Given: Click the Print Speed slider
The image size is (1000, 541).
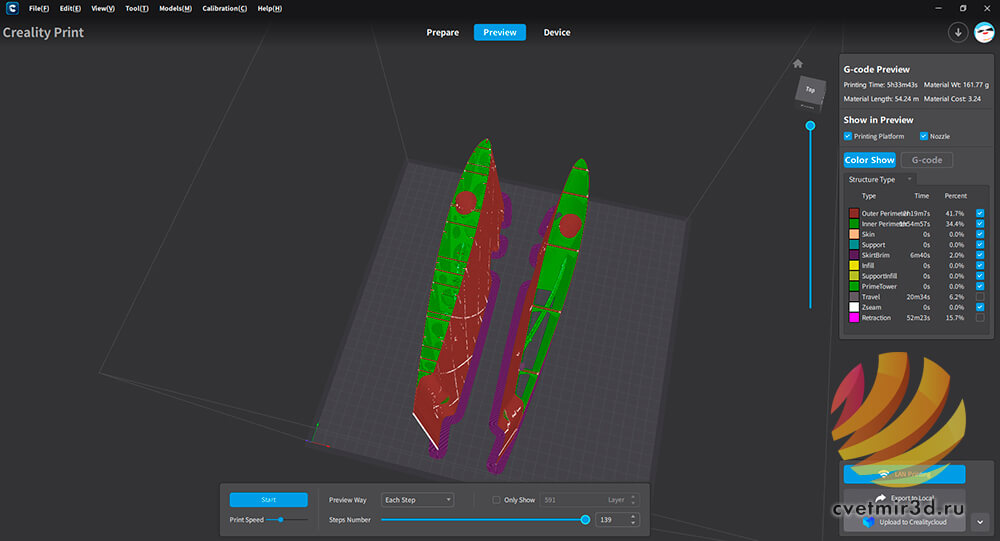Looking at the screenshot, I should click(x=286, y=519).
